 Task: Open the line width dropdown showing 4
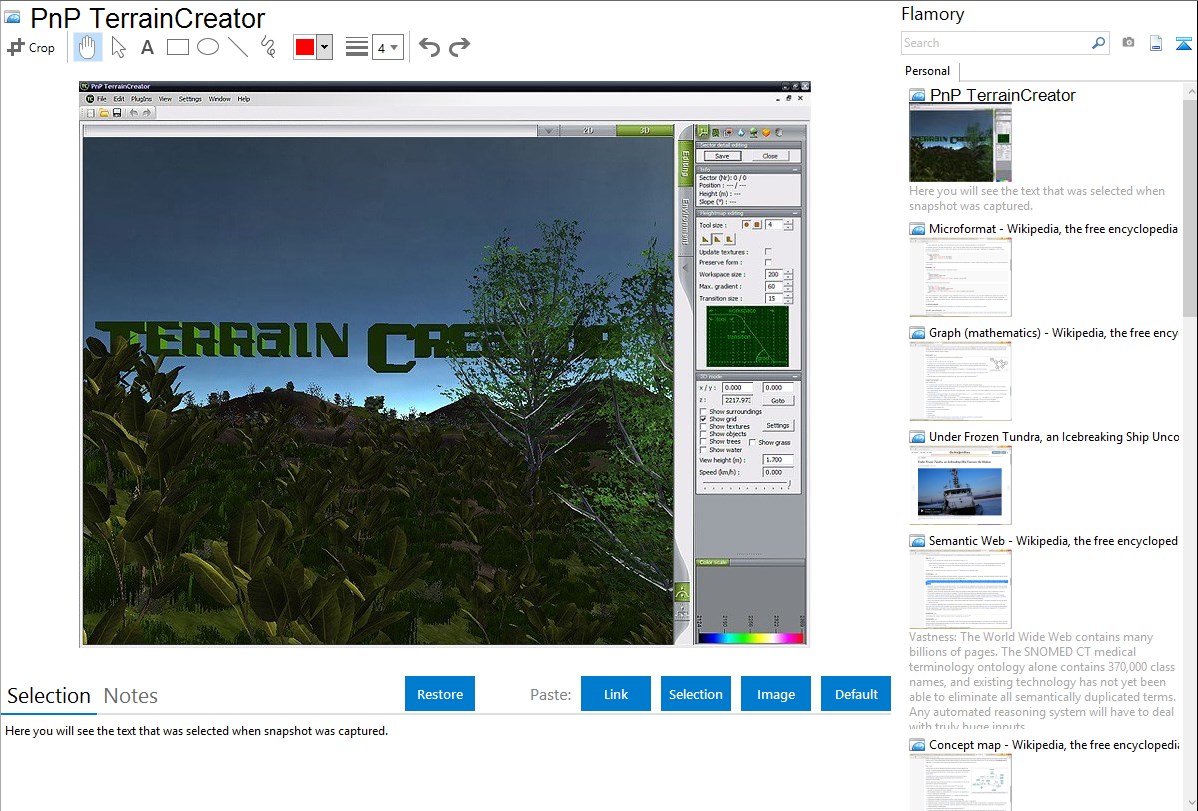(388, 47)
